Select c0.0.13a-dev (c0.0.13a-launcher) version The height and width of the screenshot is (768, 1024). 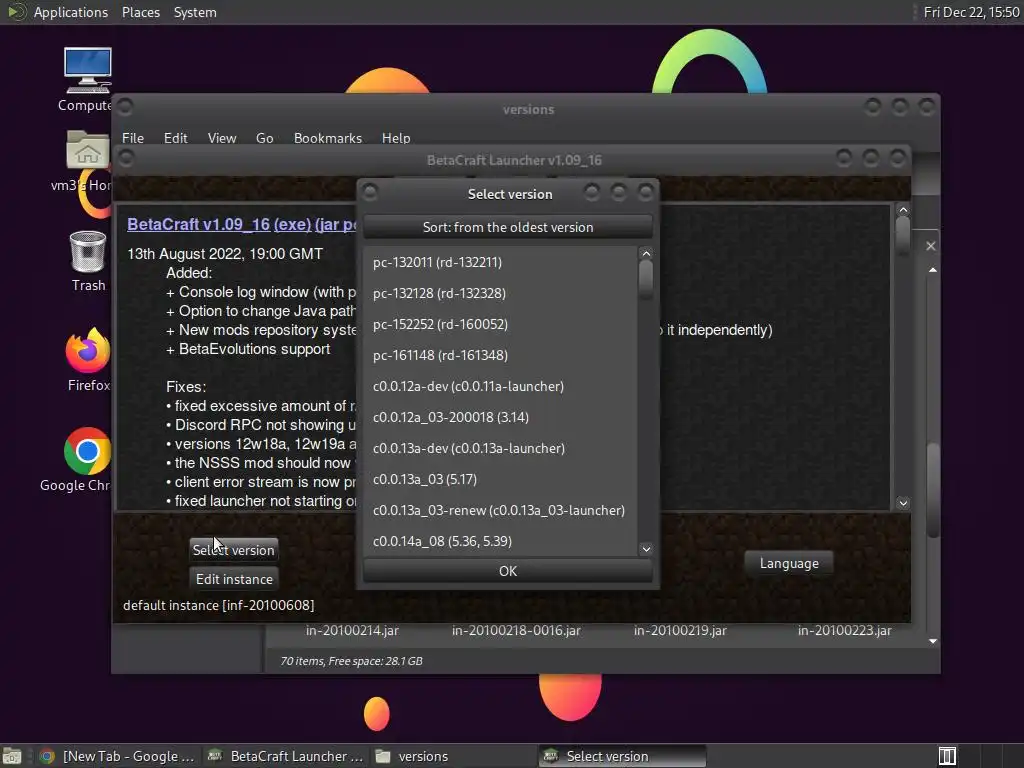pos(500,448)
